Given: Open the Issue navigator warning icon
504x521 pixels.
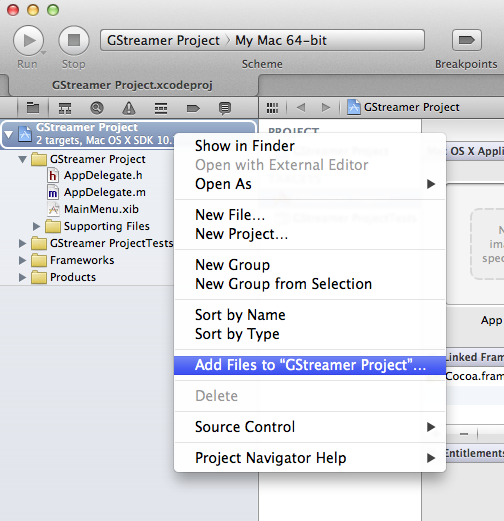Looking at the screenshot, I should pyautogui.click(x=129, y=108).
